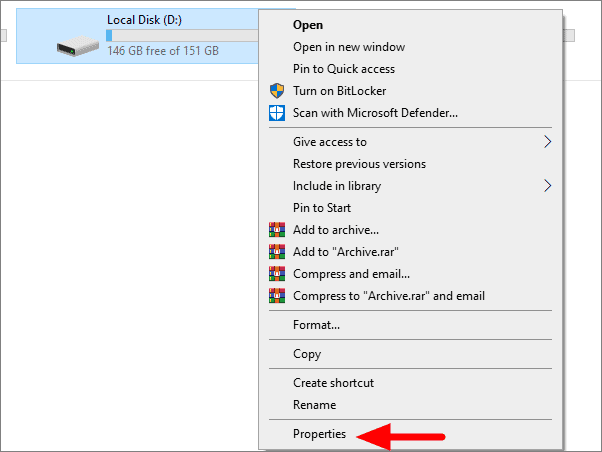Image resolution: width=602 pixels, height=452 pixels.
Task: Click the Microsoft Defender shield icon
Action: [x=277, y=113]
